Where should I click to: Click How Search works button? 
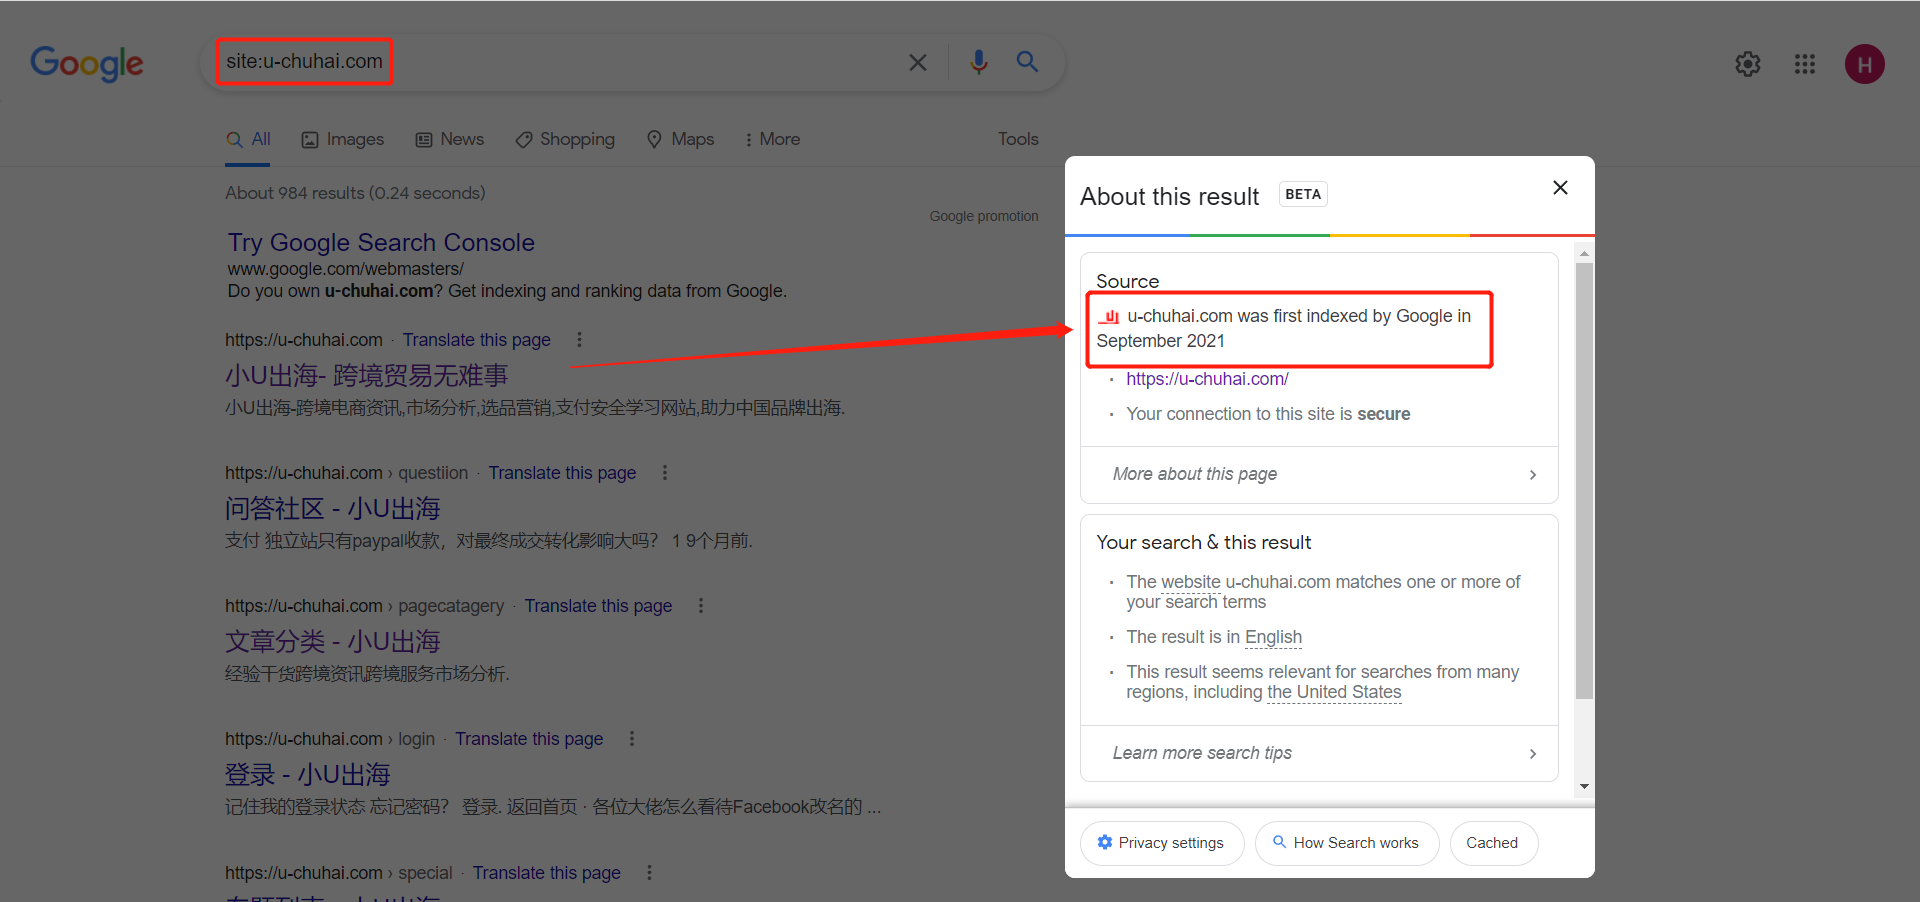(1346, 843)
